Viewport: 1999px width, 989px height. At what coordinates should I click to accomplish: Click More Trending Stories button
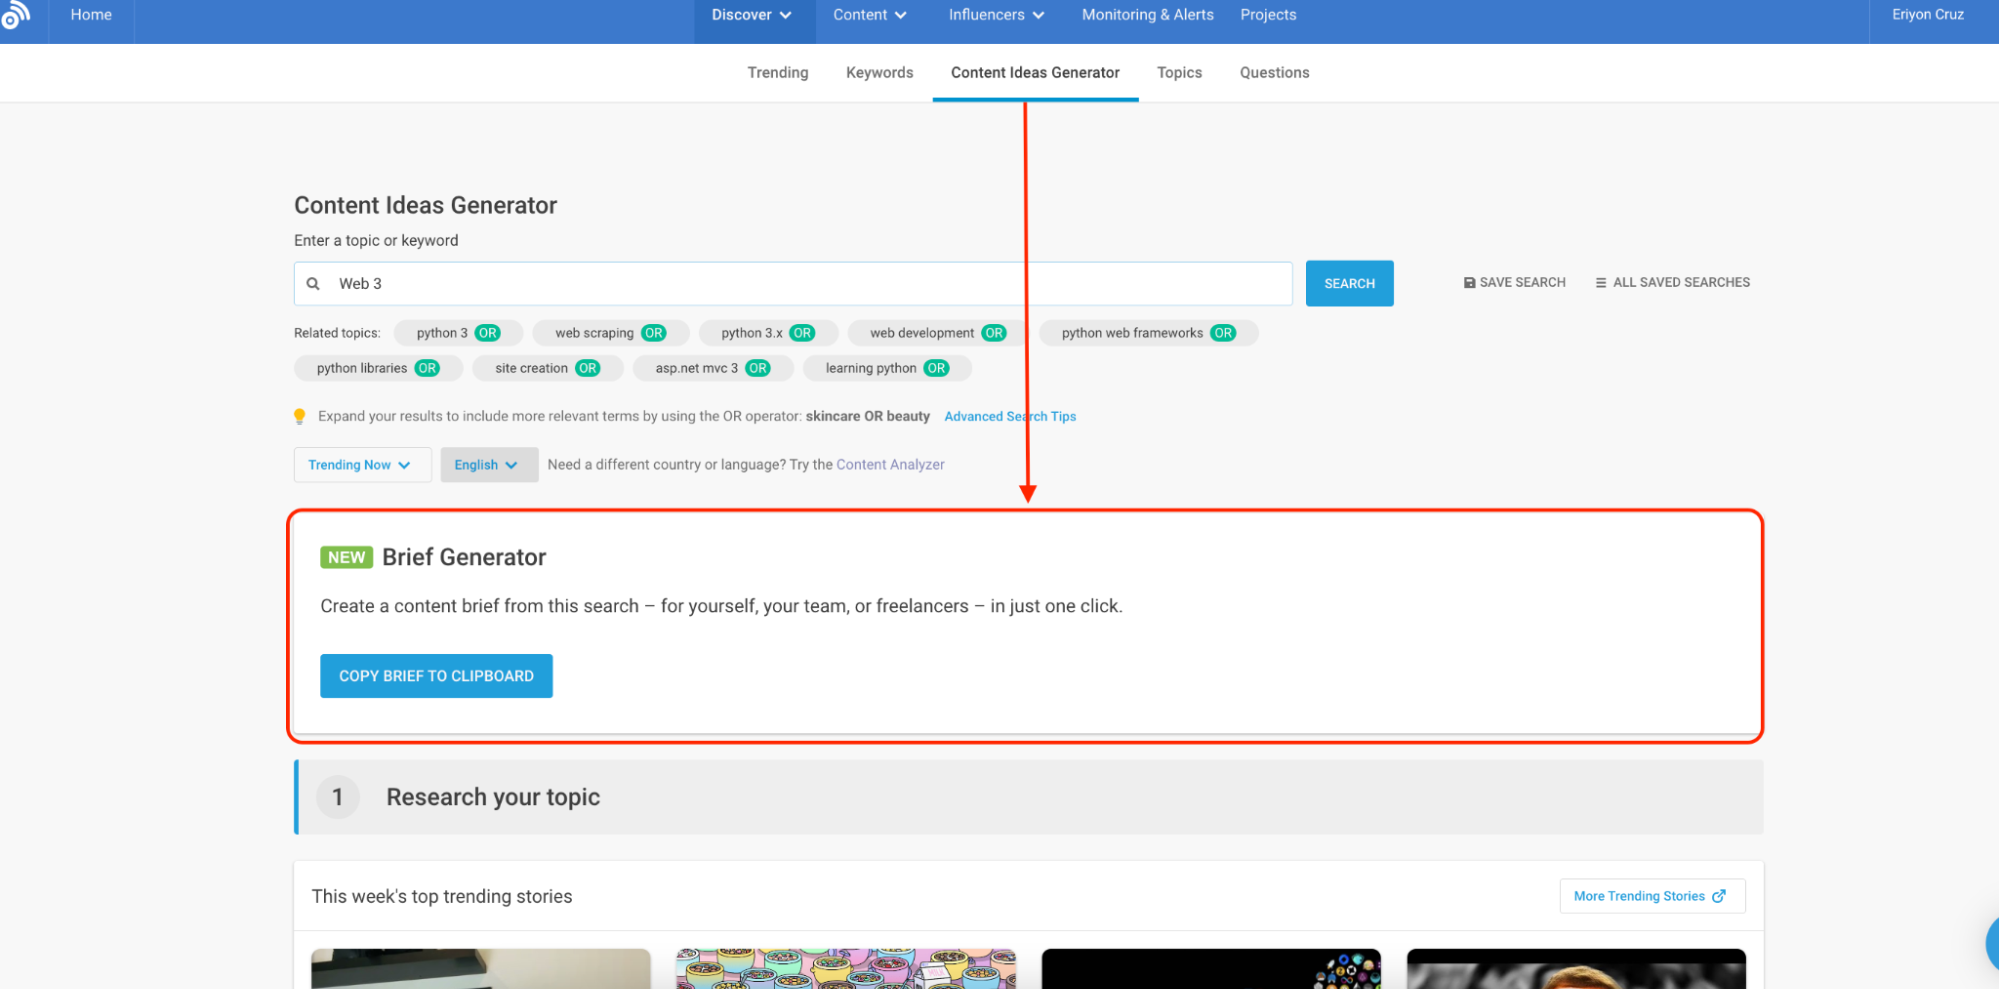[1652, 896]
